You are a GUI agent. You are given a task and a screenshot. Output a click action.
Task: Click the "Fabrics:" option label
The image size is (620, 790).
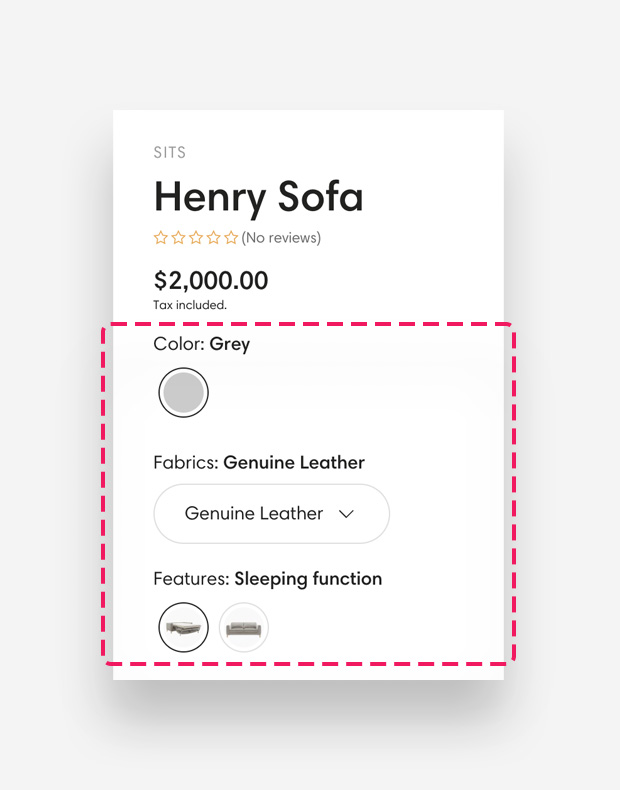click(186, 463)
